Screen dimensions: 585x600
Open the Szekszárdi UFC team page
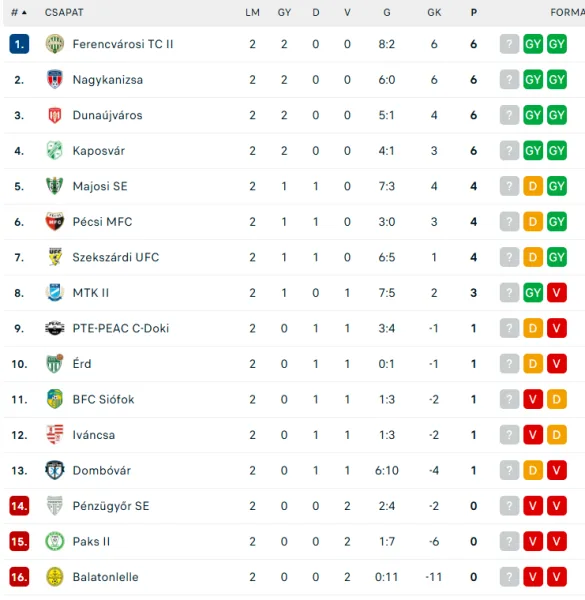pos(116,257)
